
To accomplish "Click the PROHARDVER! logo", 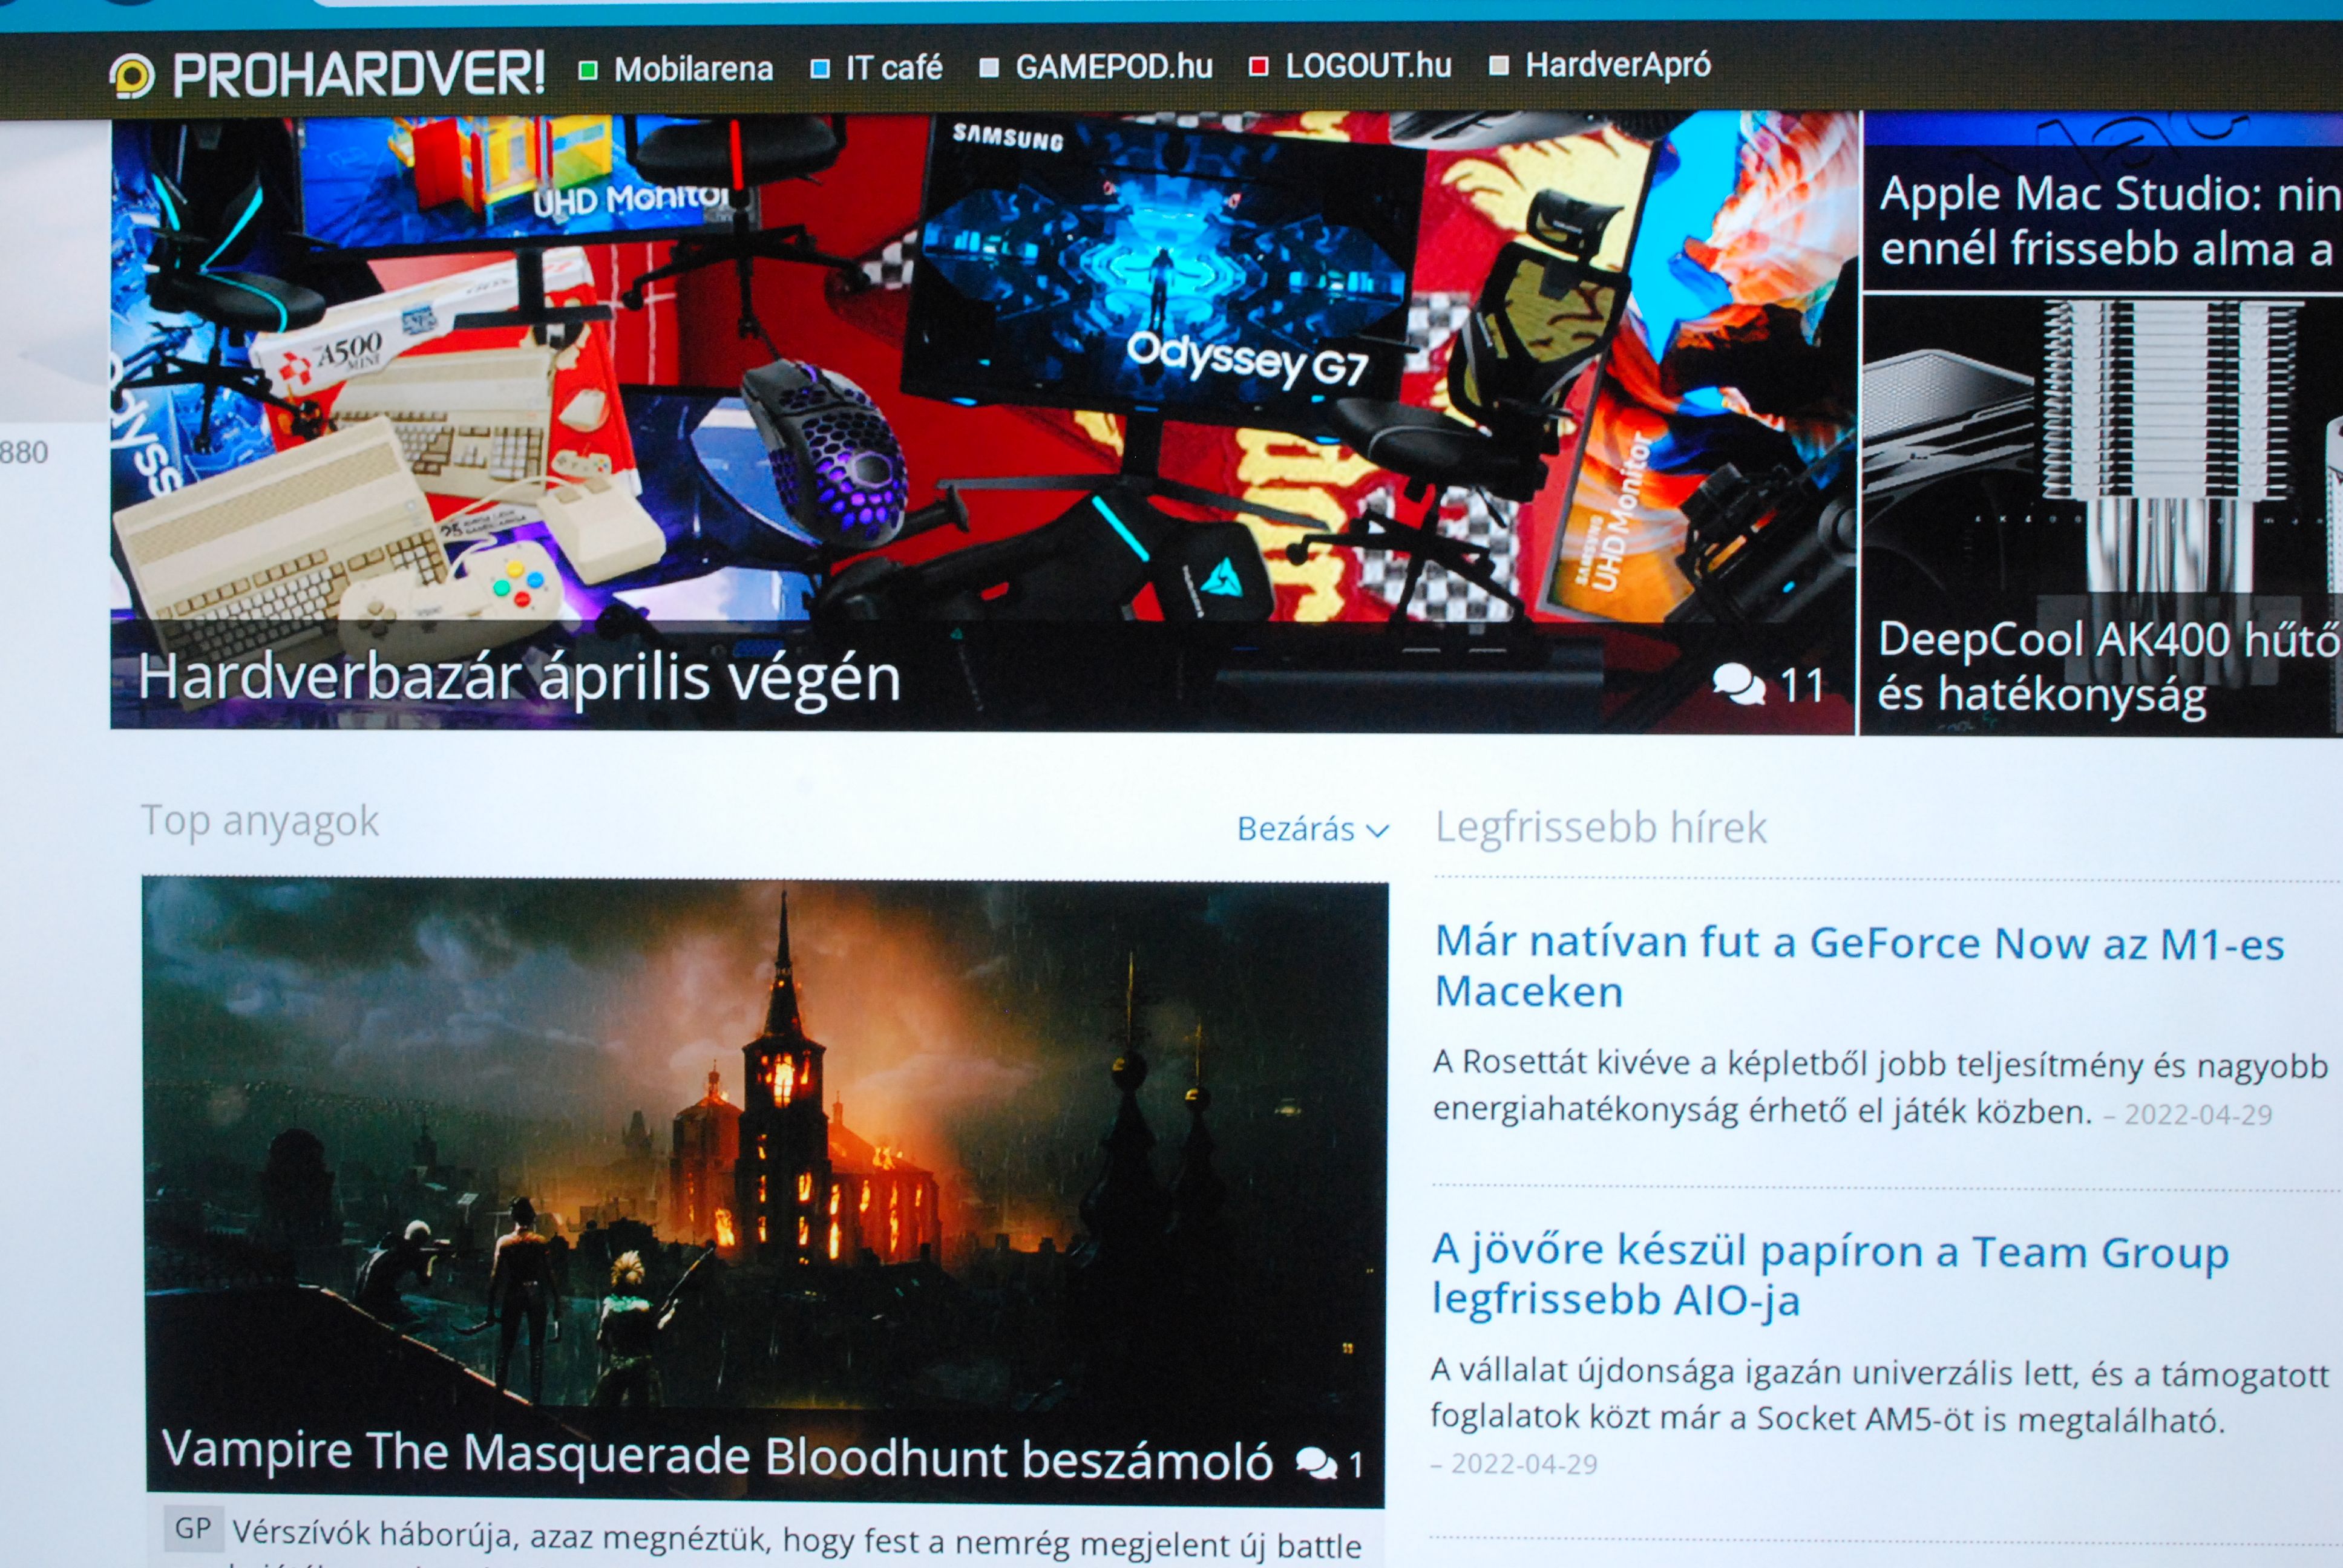I will coord(327,75).
